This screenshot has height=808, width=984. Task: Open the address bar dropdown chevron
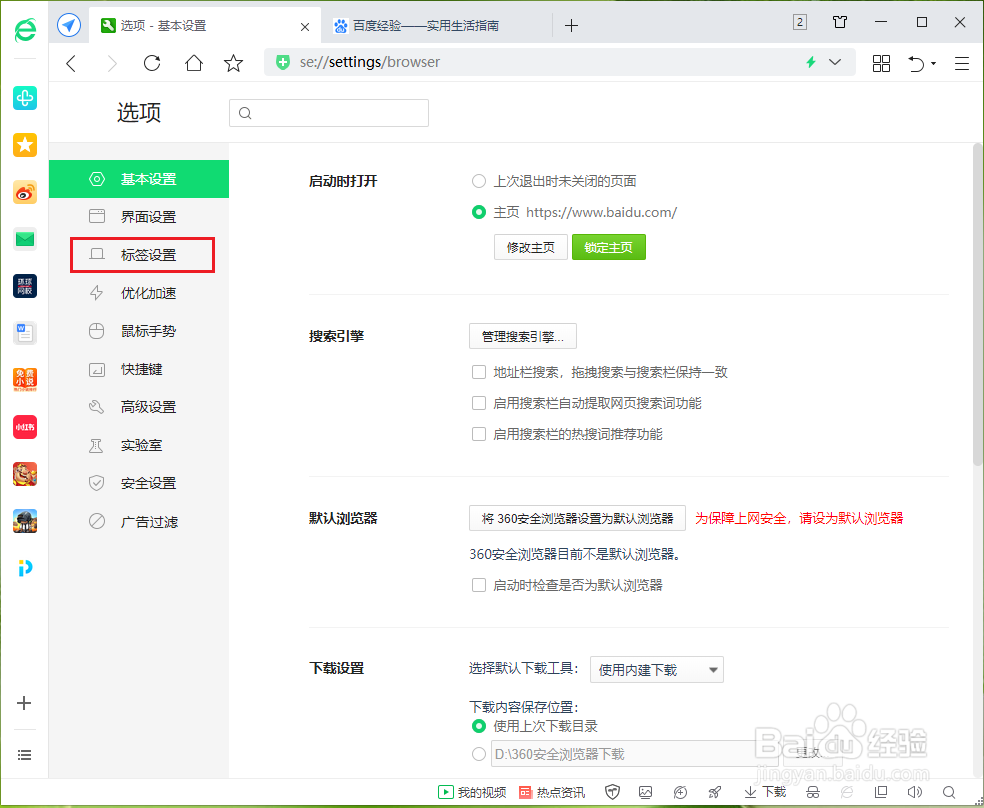[836, 62]
